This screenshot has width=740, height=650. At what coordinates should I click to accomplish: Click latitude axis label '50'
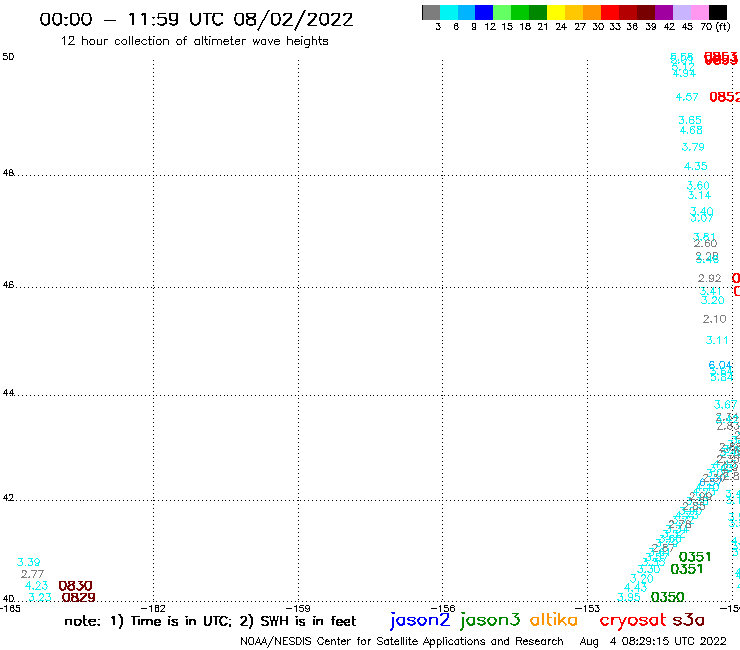[x=8, y=57]
